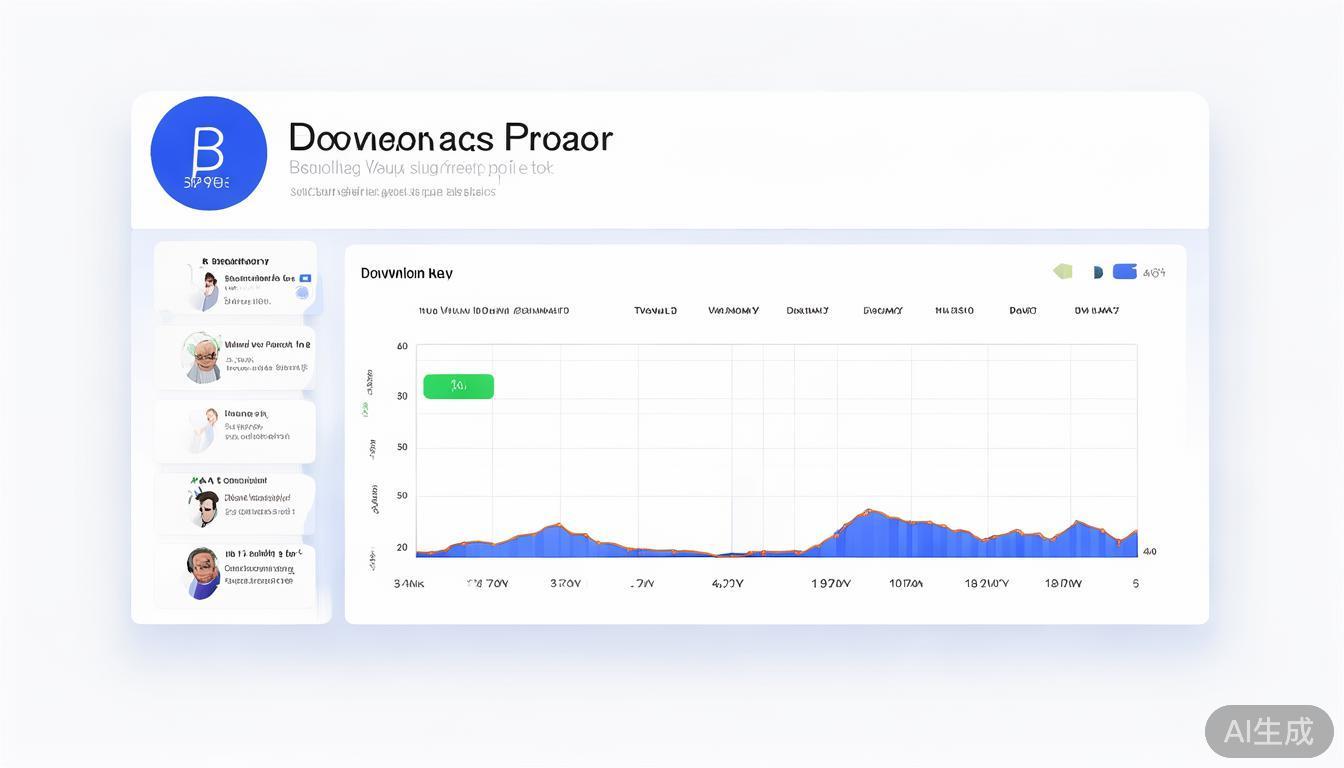The image size is (1344, 768).
Task: Select the sunglasses avatar in fourth card
Action: click(x=206, y=506)
